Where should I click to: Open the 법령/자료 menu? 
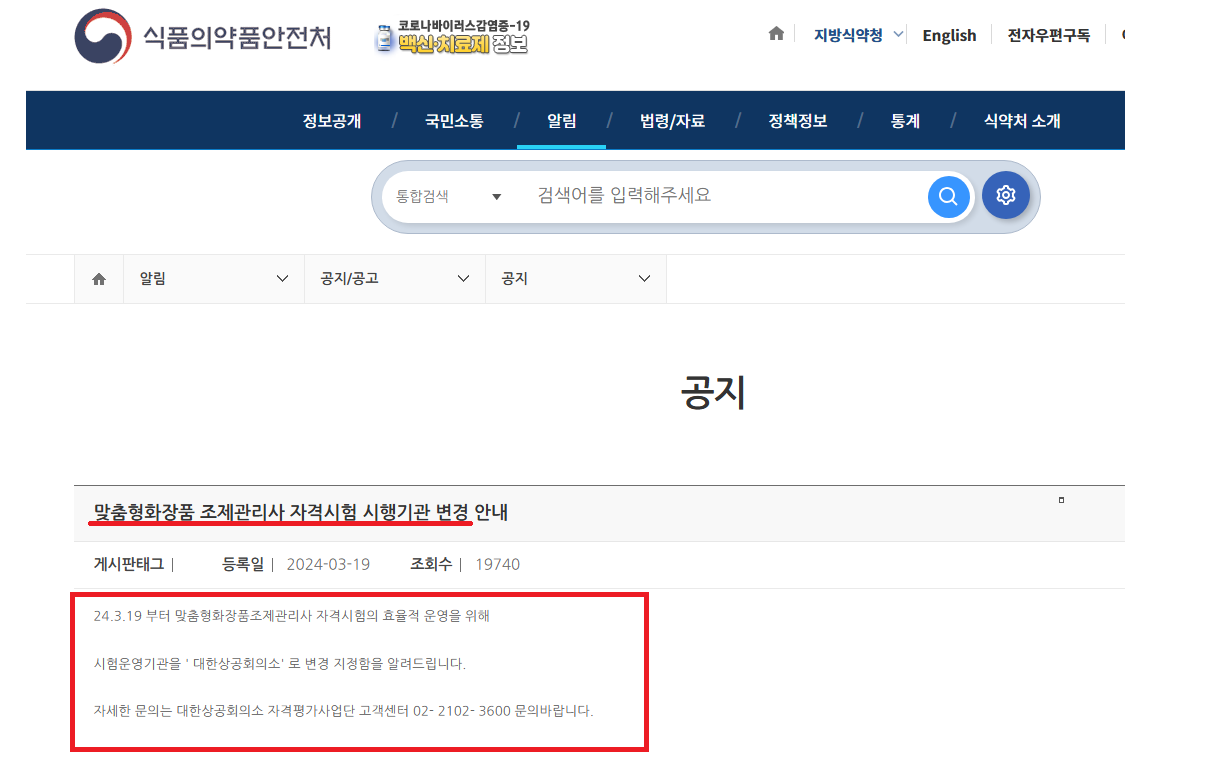672,121
